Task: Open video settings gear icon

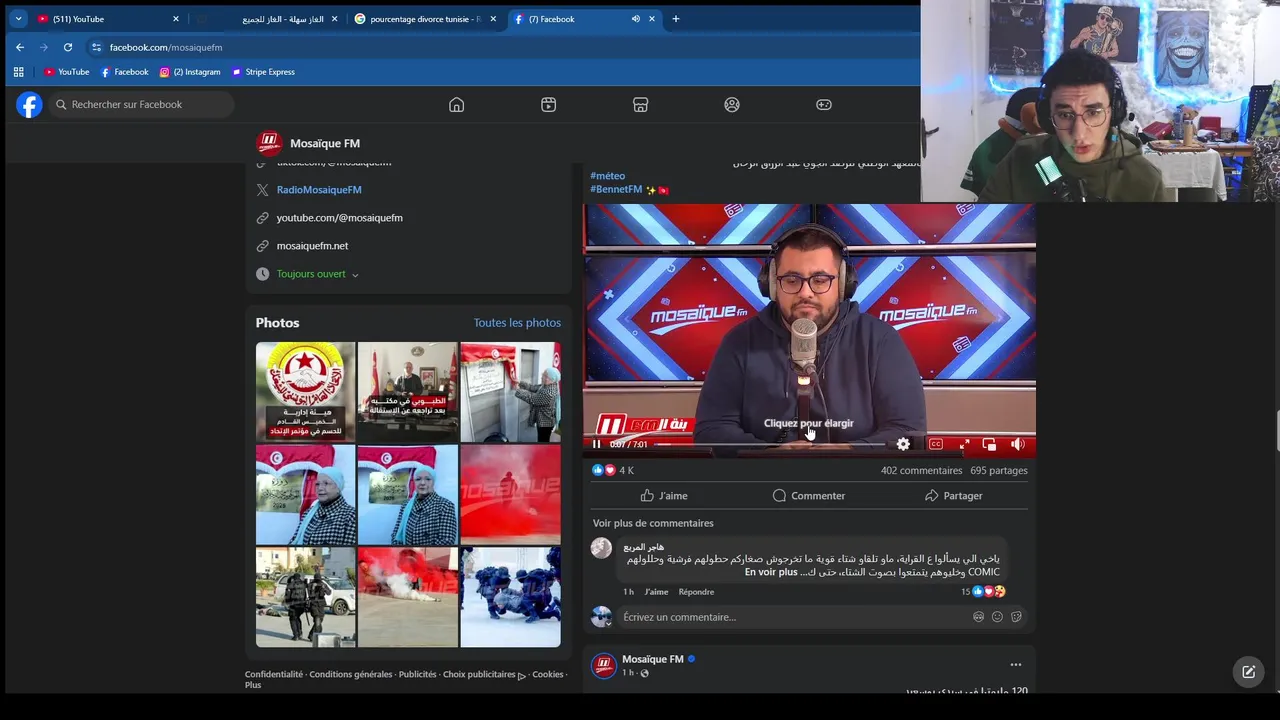Action: click(x=903, y=444)
